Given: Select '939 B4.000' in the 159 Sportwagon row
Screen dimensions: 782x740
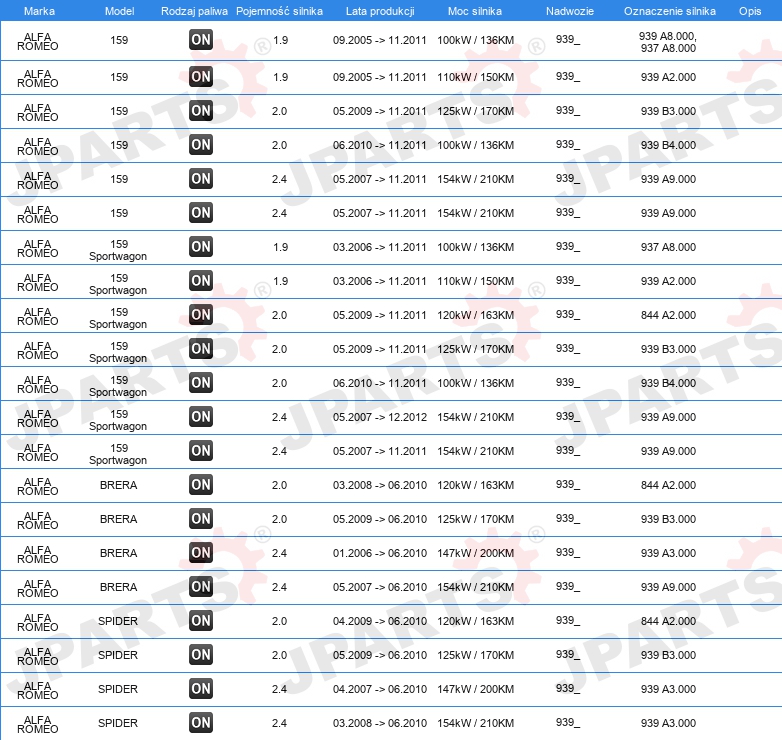Looking at the screenshot, I should [668, 383].
